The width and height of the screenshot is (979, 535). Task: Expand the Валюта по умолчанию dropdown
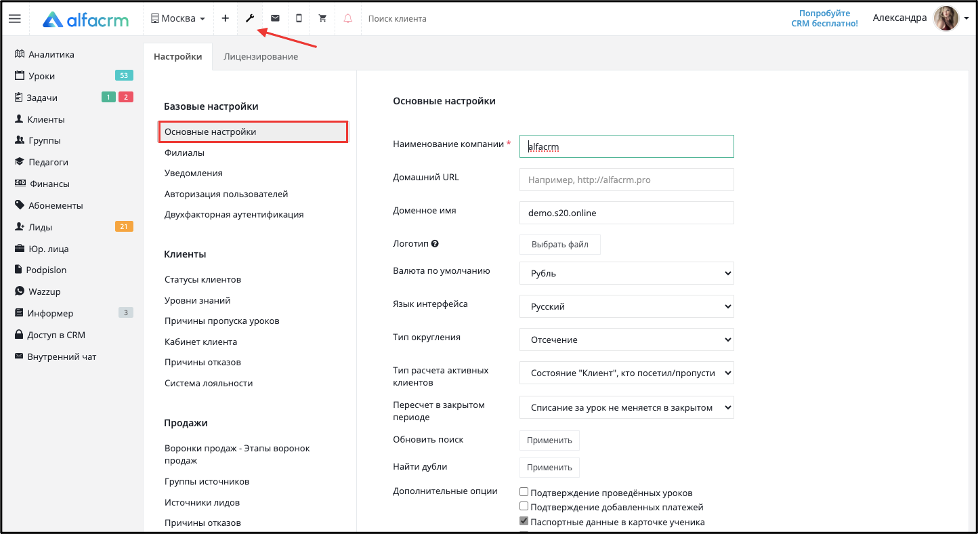pos(626,273)
